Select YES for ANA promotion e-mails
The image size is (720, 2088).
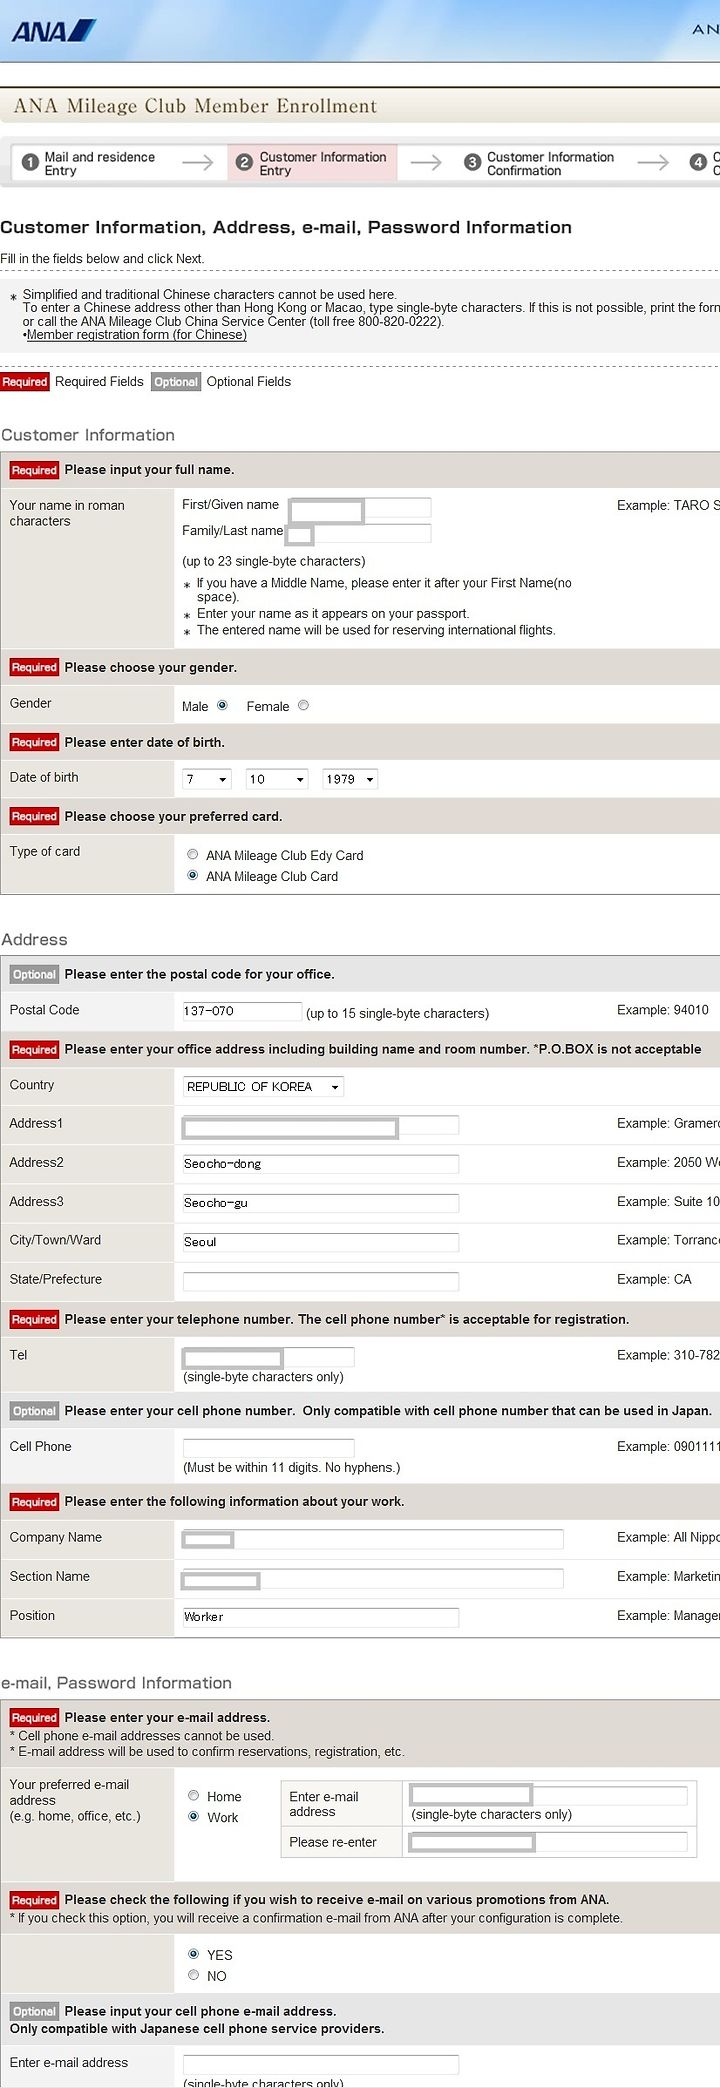pyautogui.click(x=193, y=1953)
